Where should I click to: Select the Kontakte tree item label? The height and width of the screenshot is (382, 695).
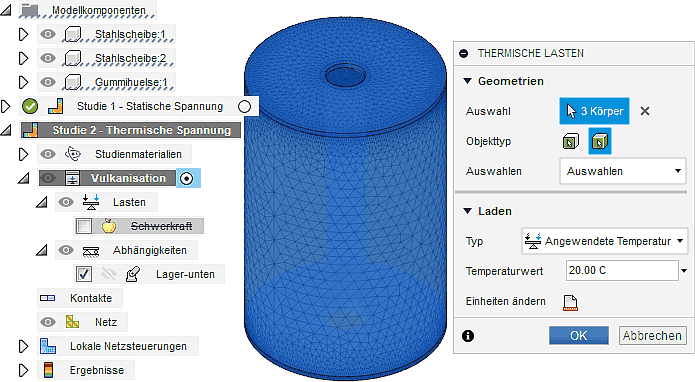point(91,298)
